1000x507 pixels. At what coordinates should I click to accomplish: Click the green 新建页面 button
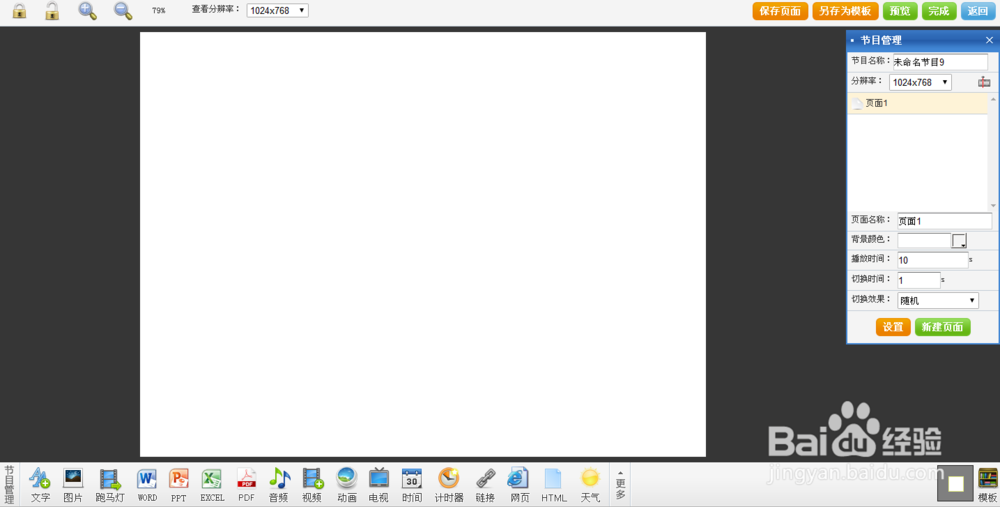tap(943, 327)
